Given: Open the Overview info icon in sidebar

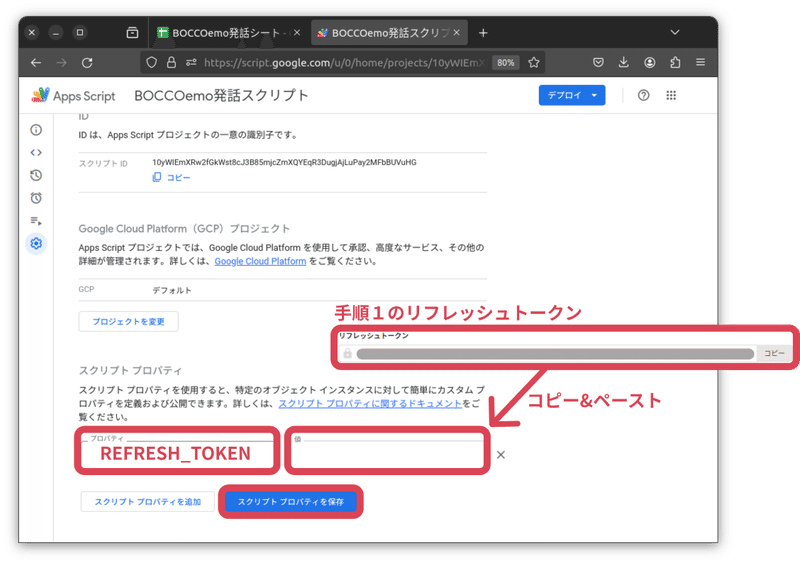Looking at the screenshot, I should point(36,130).
